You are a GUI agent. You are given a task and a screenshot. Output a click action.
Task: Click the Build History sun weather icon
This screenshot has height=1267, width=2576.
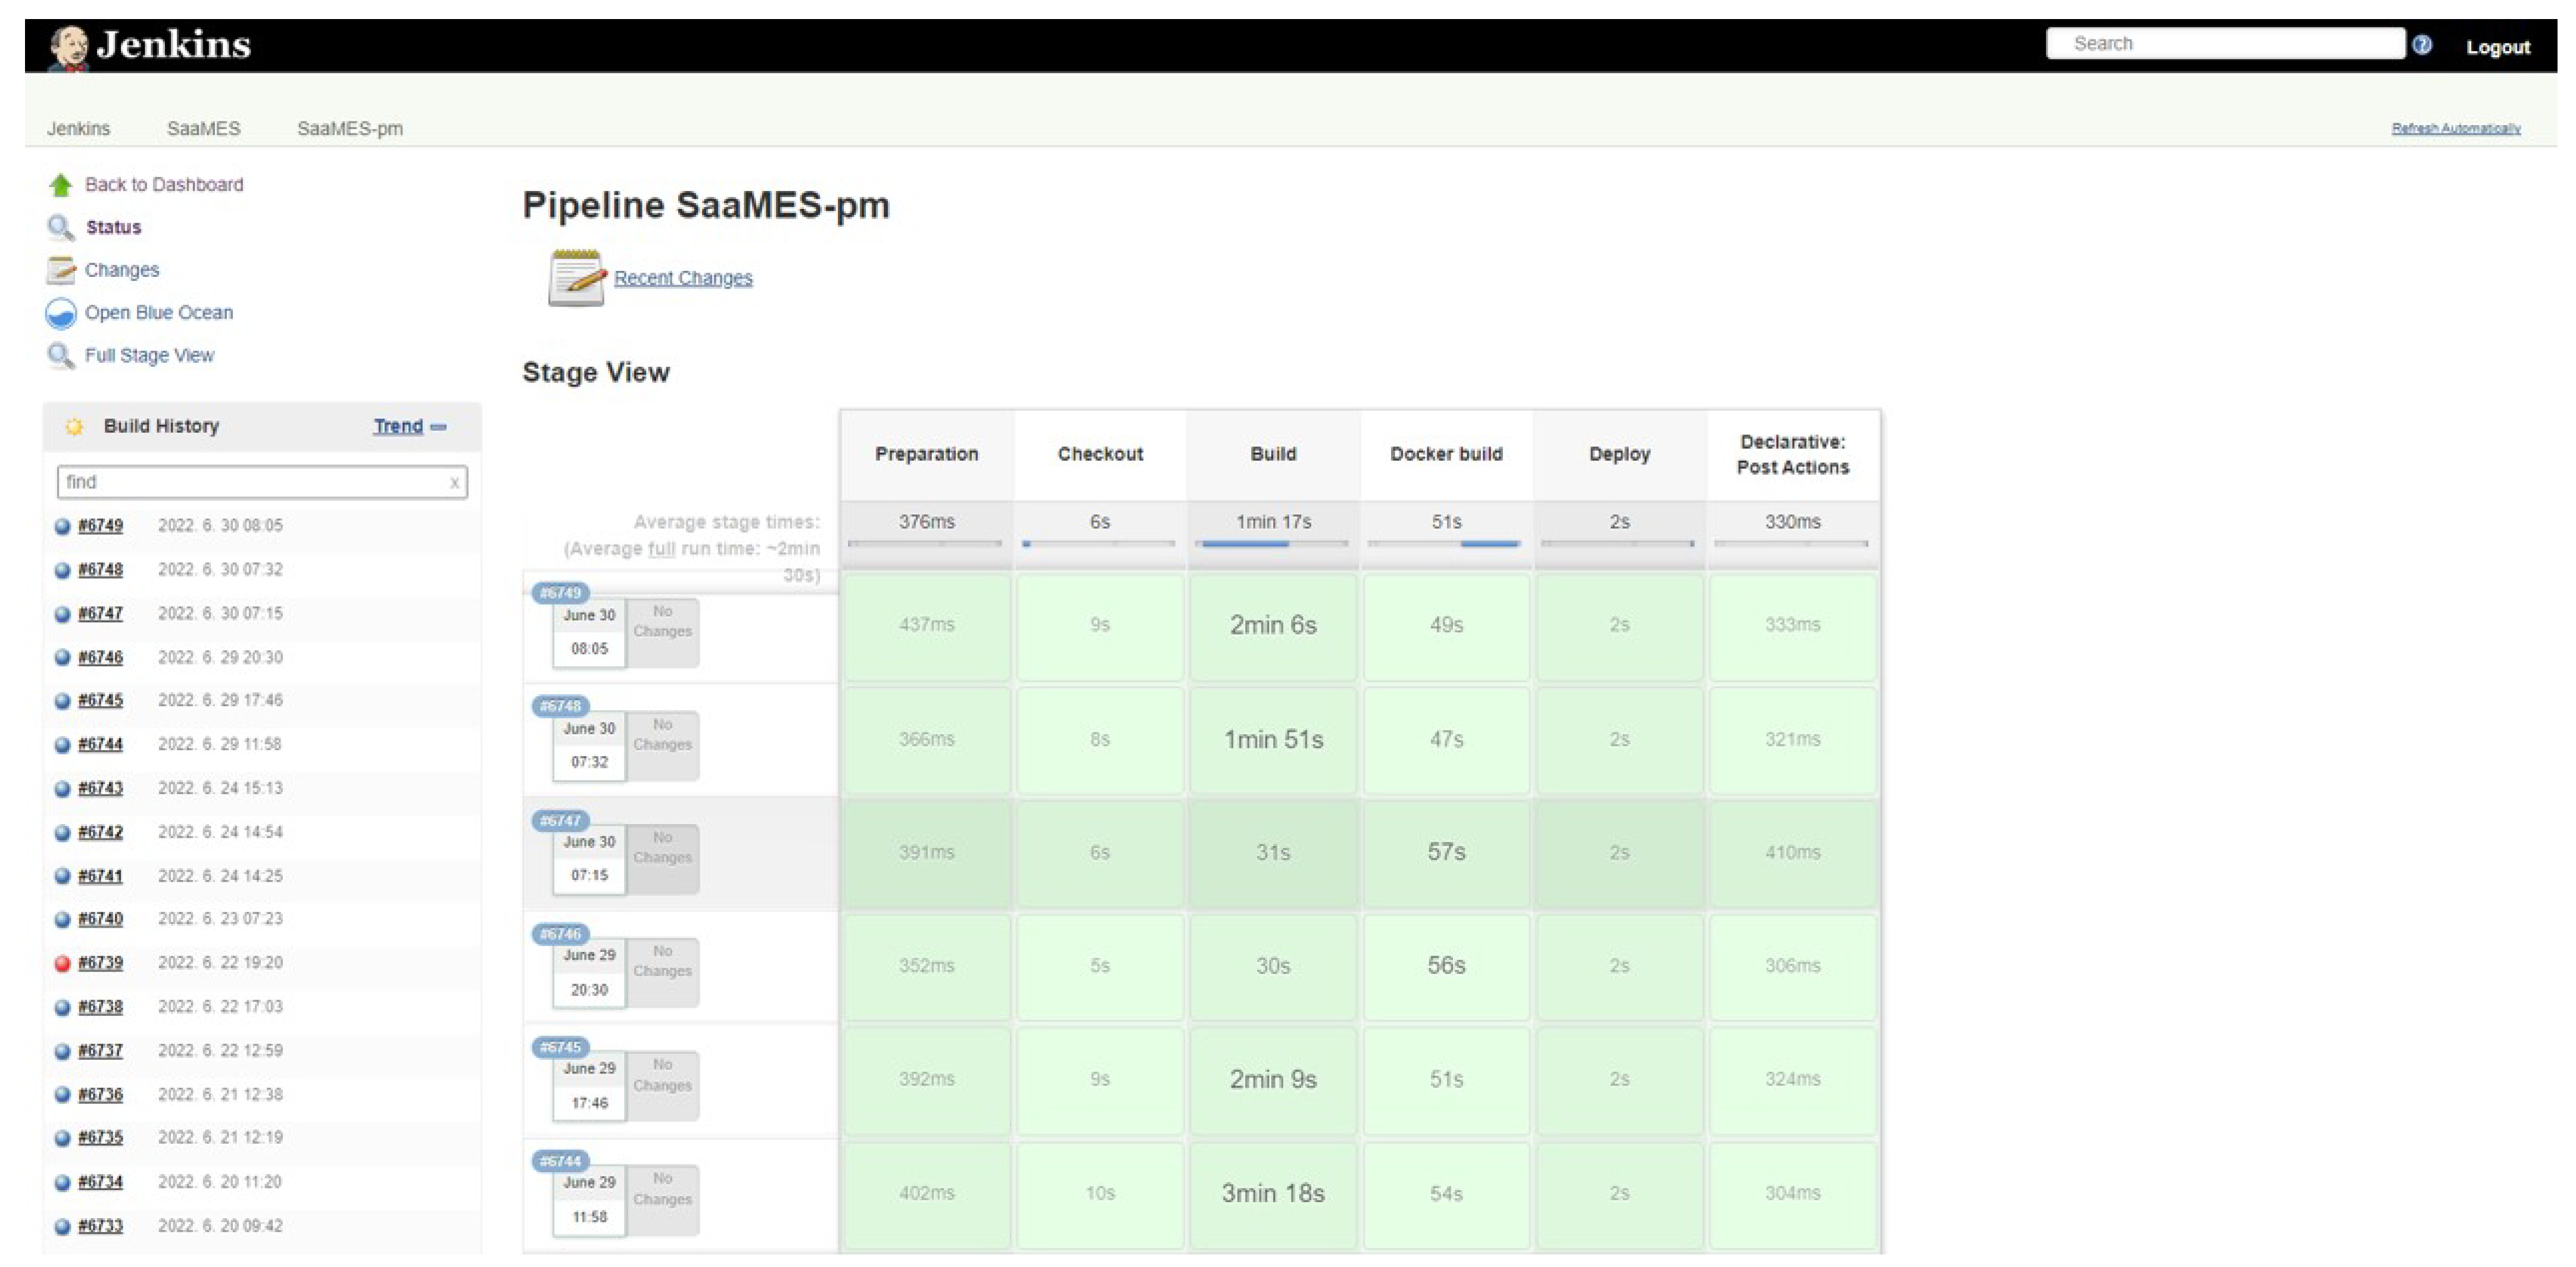coord(74,427)
